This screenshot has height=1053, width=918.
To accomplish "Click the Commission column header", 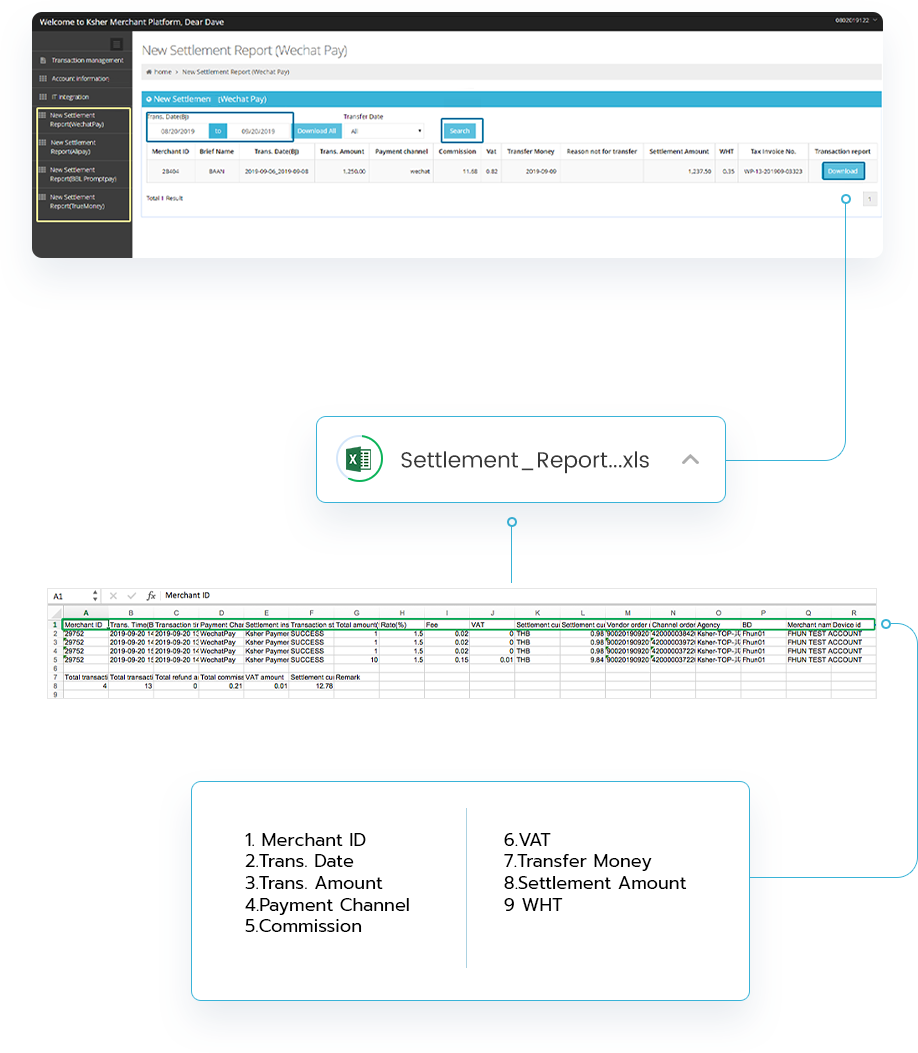I will [x=457, y=152].
